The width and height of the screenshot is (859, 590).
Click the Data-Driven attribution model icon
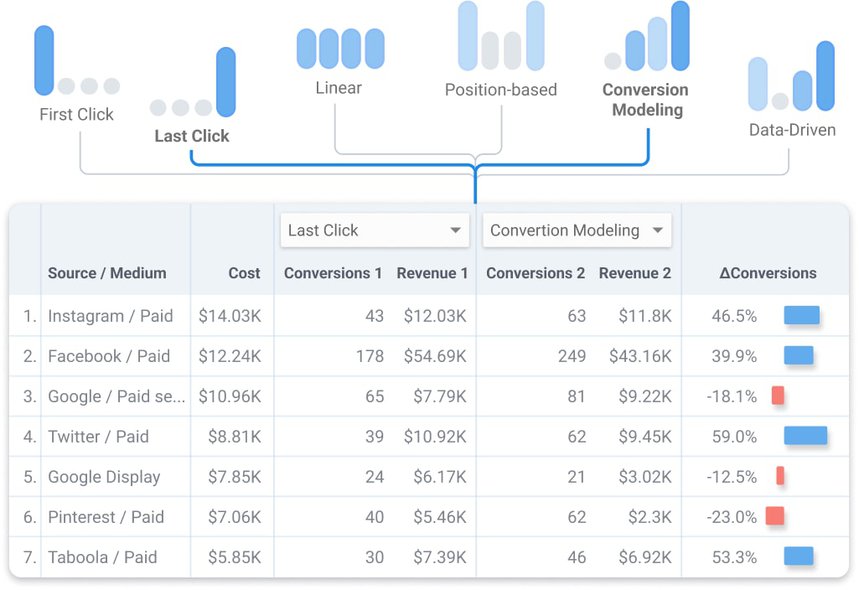click(x=792, y=76)
